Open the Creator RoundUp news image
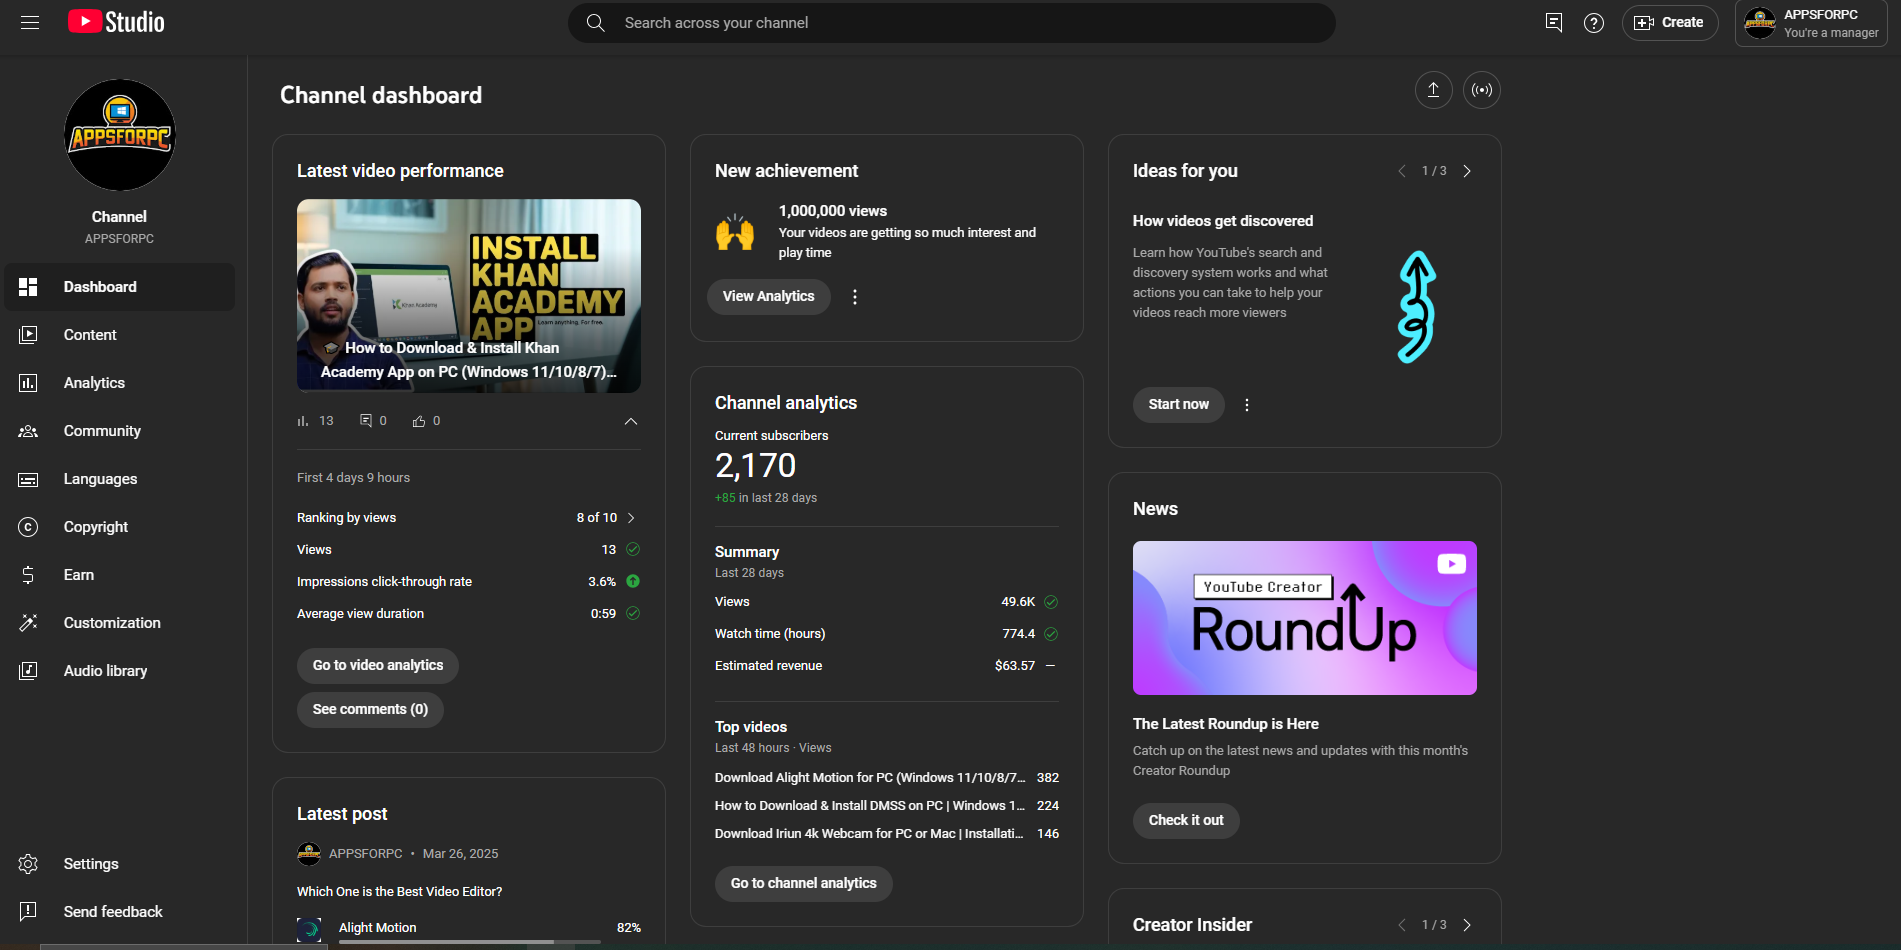The width and height of the screenshot is (1901, 950). [x=1305, y=618]
